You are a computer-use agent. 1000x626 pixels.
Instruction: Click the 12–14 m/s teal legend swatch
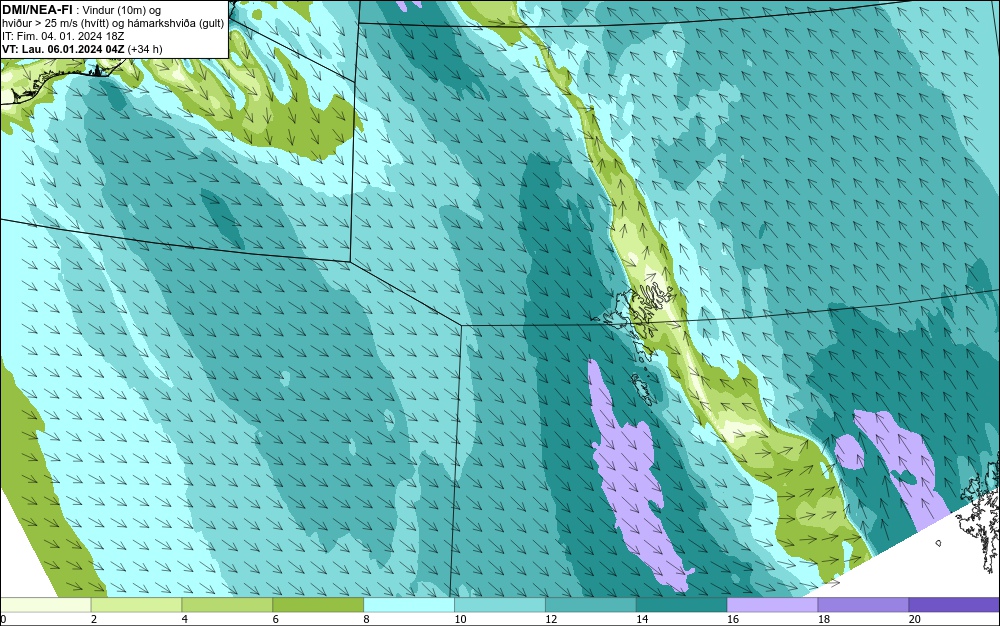[x=591, y=605]
